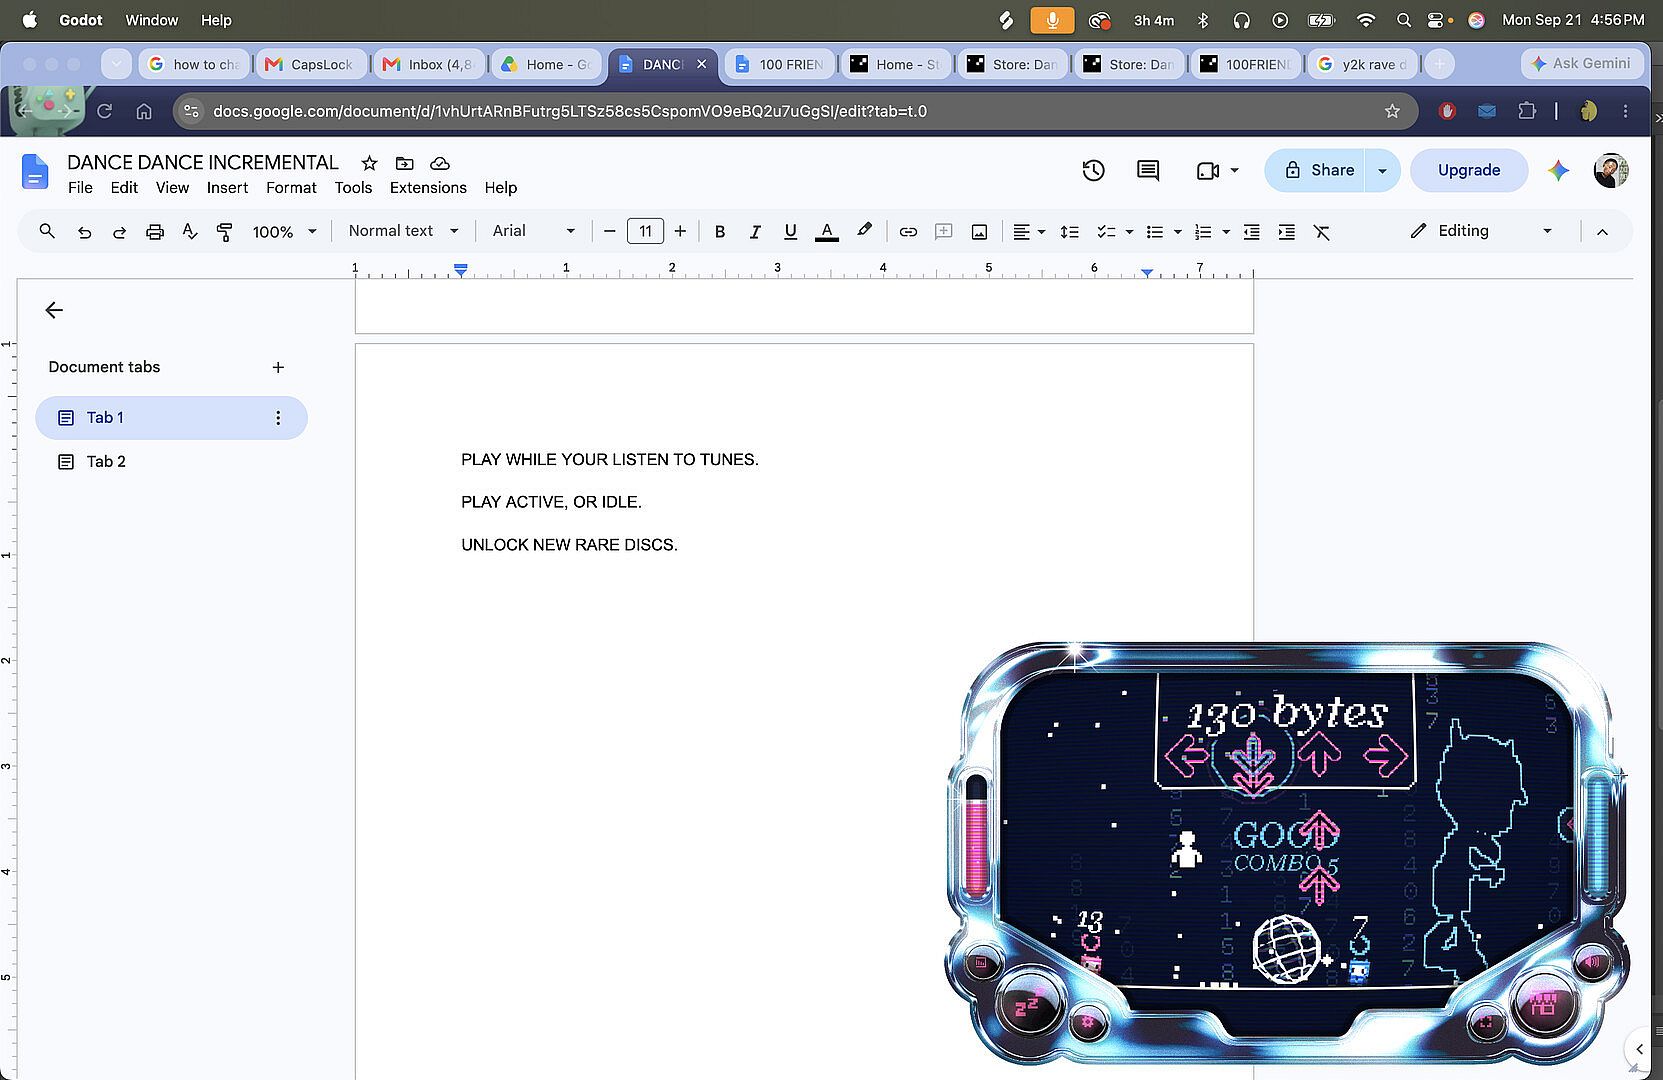Viewport: 1663px width, 1080px height.
Task: Toggle bold formatting
Action: click(719, 231)
